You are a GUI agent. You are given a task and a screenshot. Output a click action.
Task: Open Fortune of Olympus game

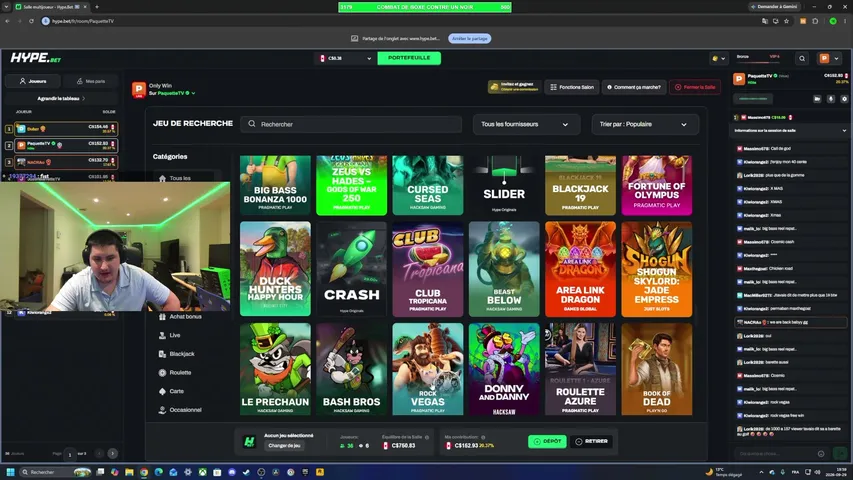click(x=657, y=185)
